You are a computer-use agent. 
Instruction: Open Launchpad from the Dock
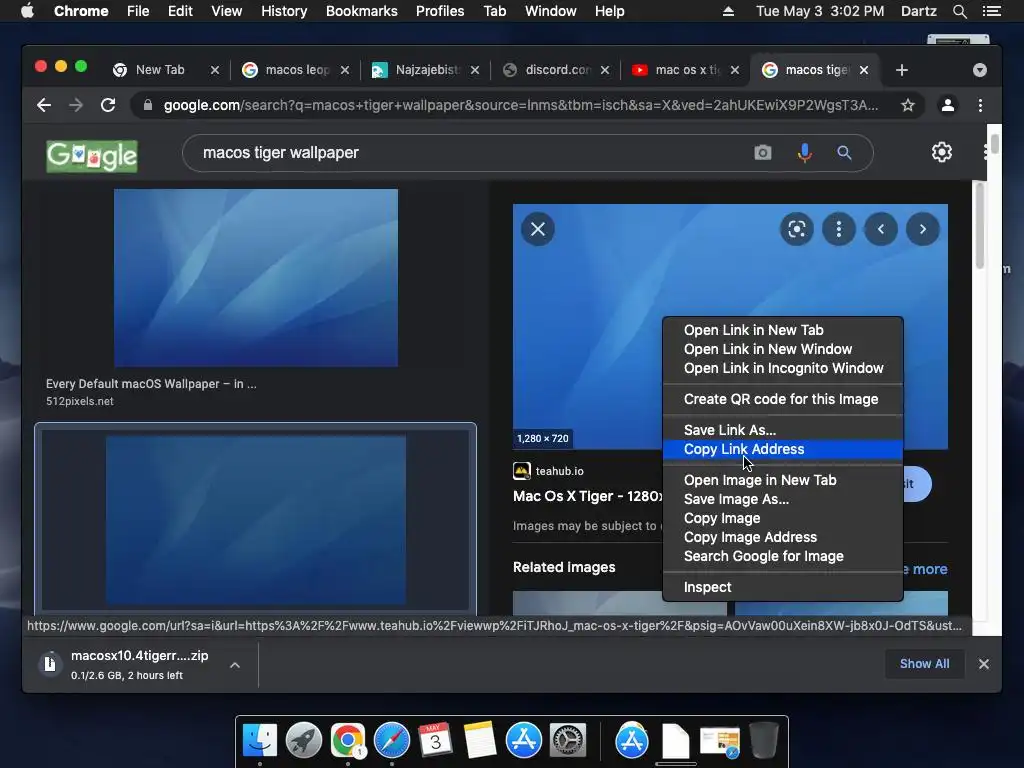coord(304,741)
